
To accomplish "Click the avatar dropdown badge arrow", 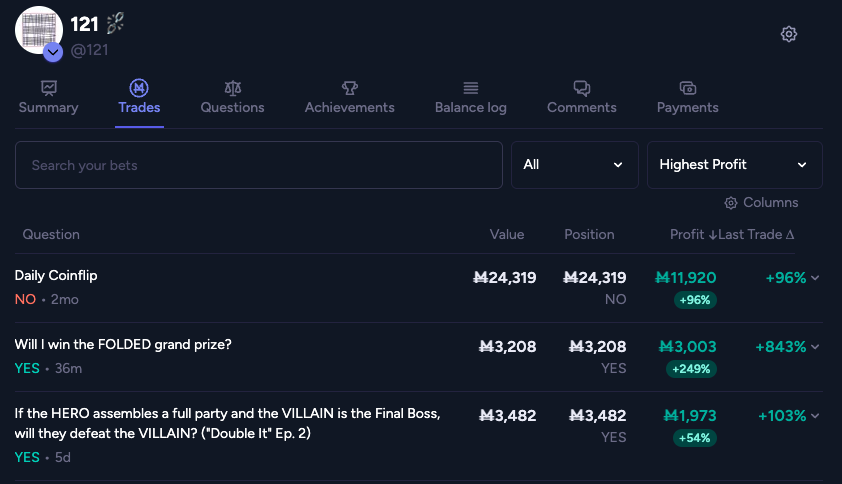I will 53,52.
